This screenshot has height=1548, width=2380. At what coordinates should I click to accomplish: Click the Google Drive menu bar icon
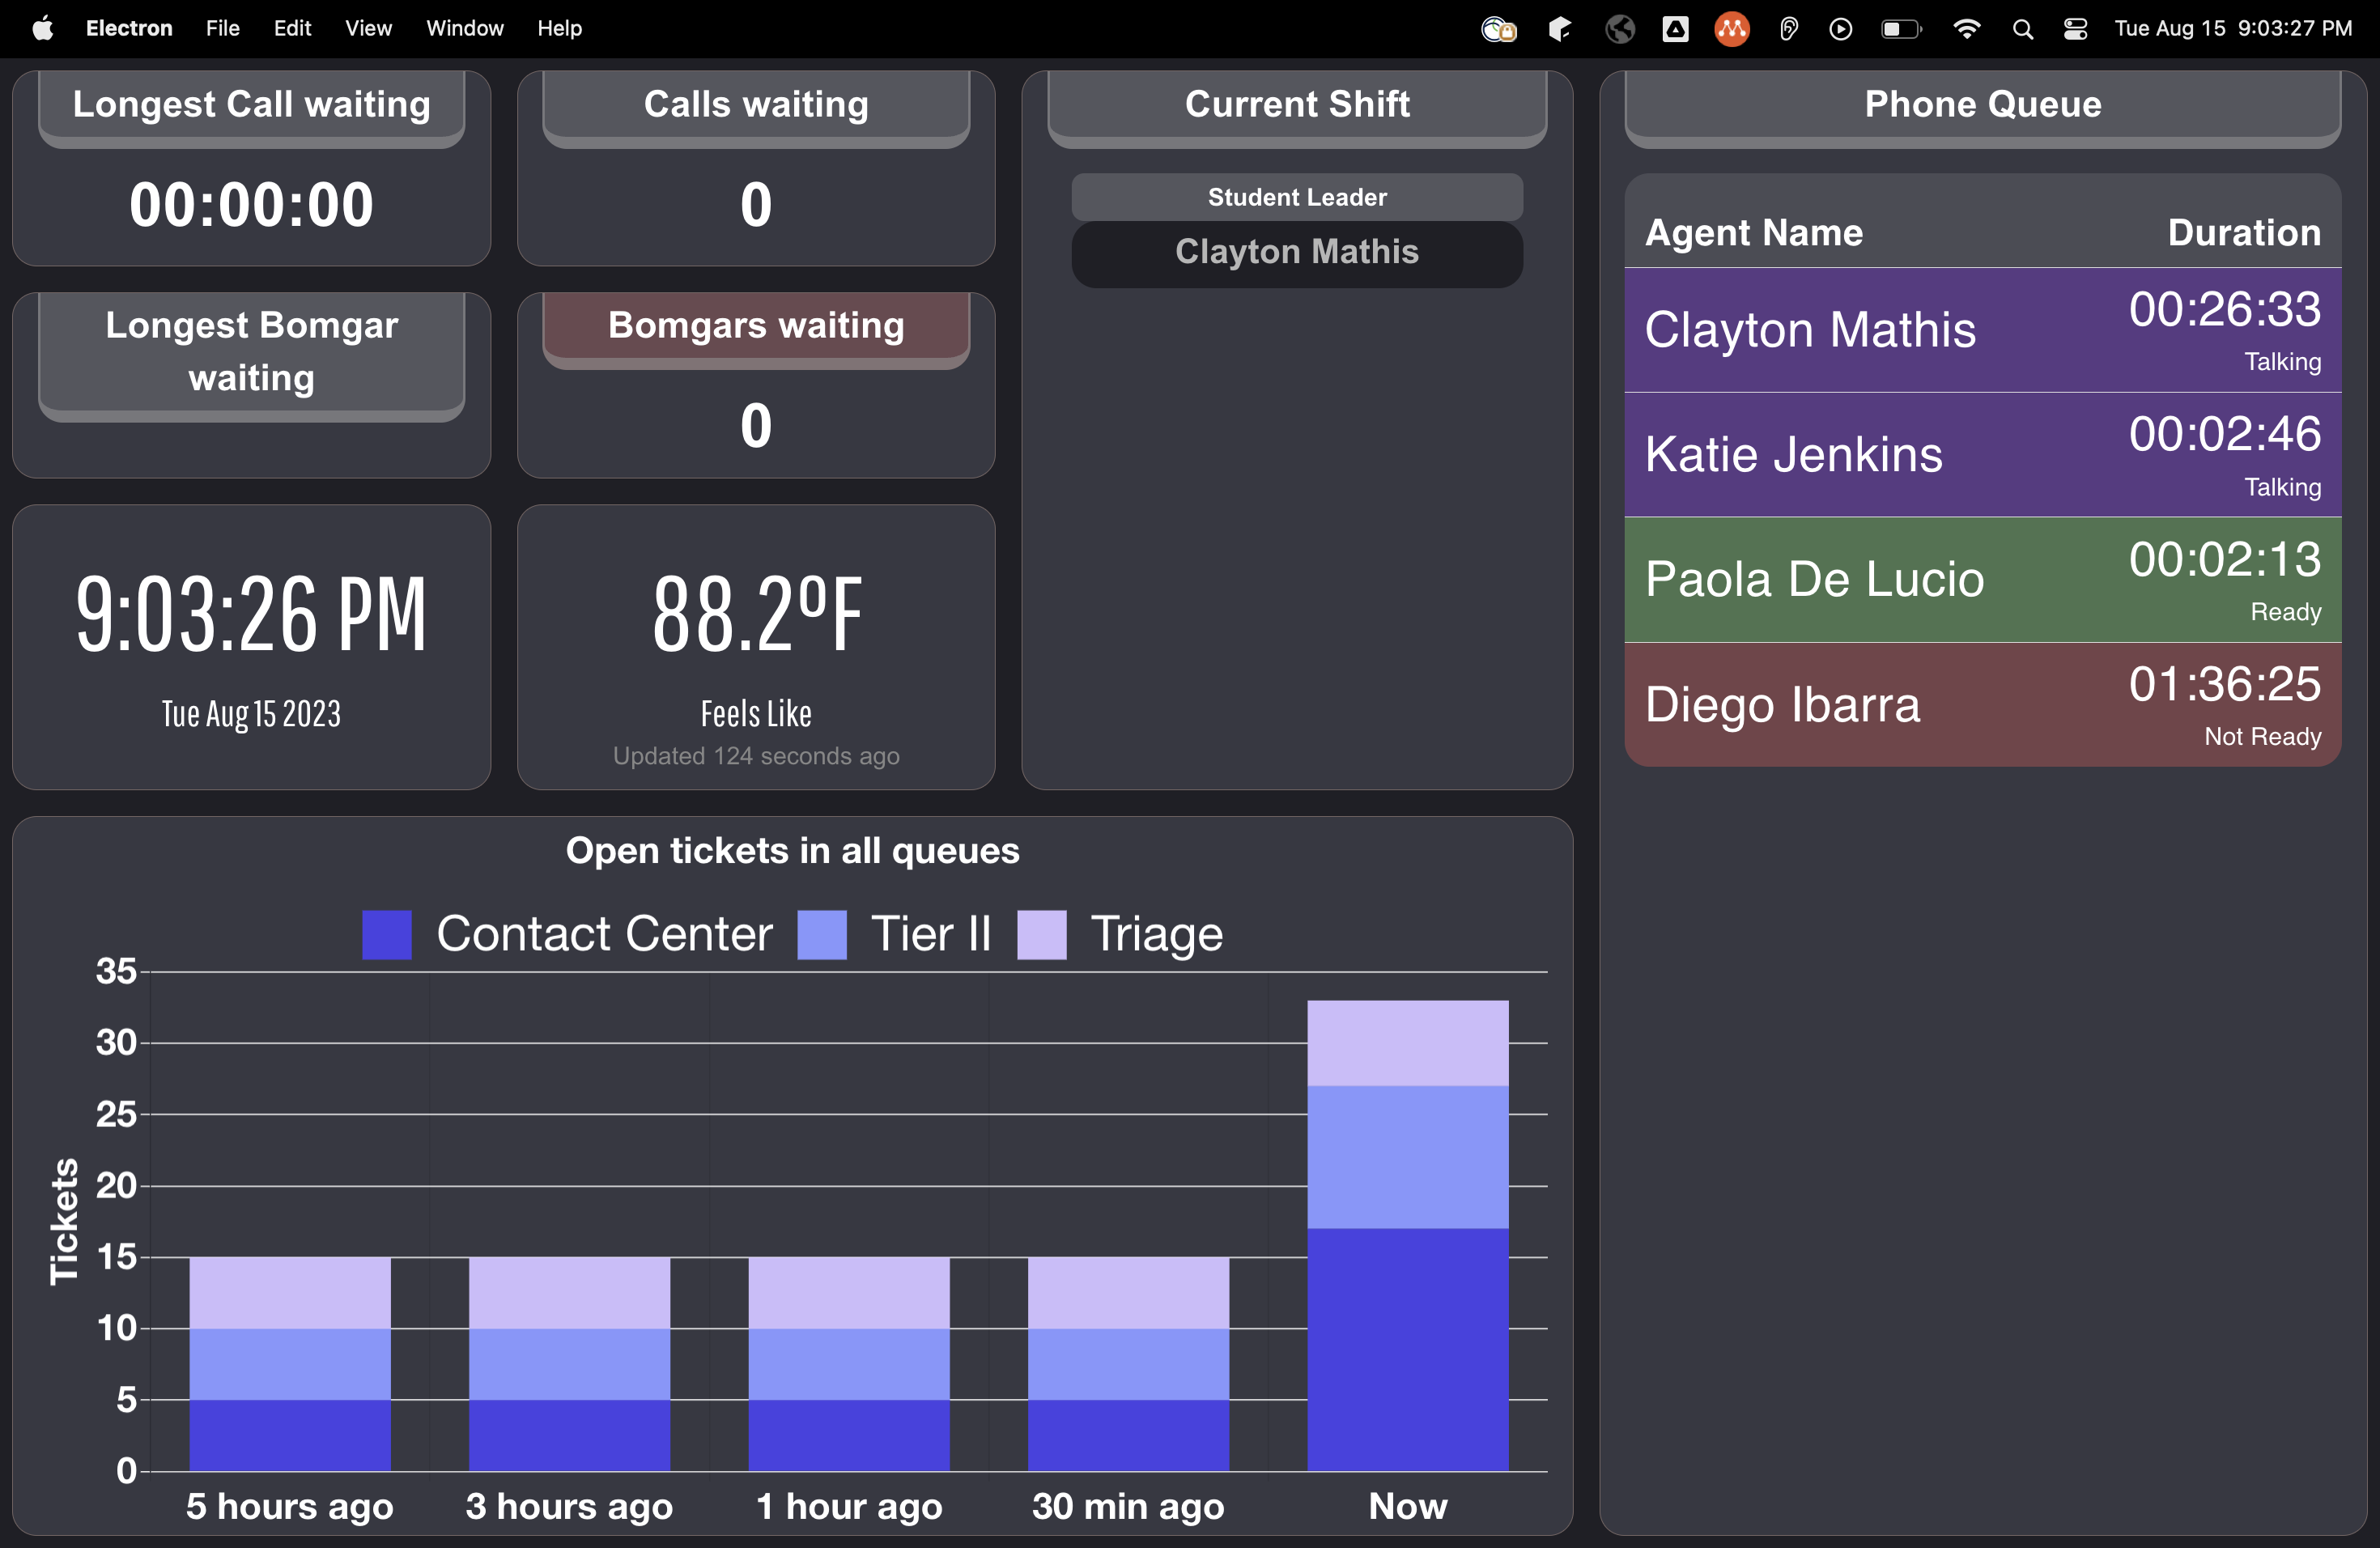tap(1675, 29)
